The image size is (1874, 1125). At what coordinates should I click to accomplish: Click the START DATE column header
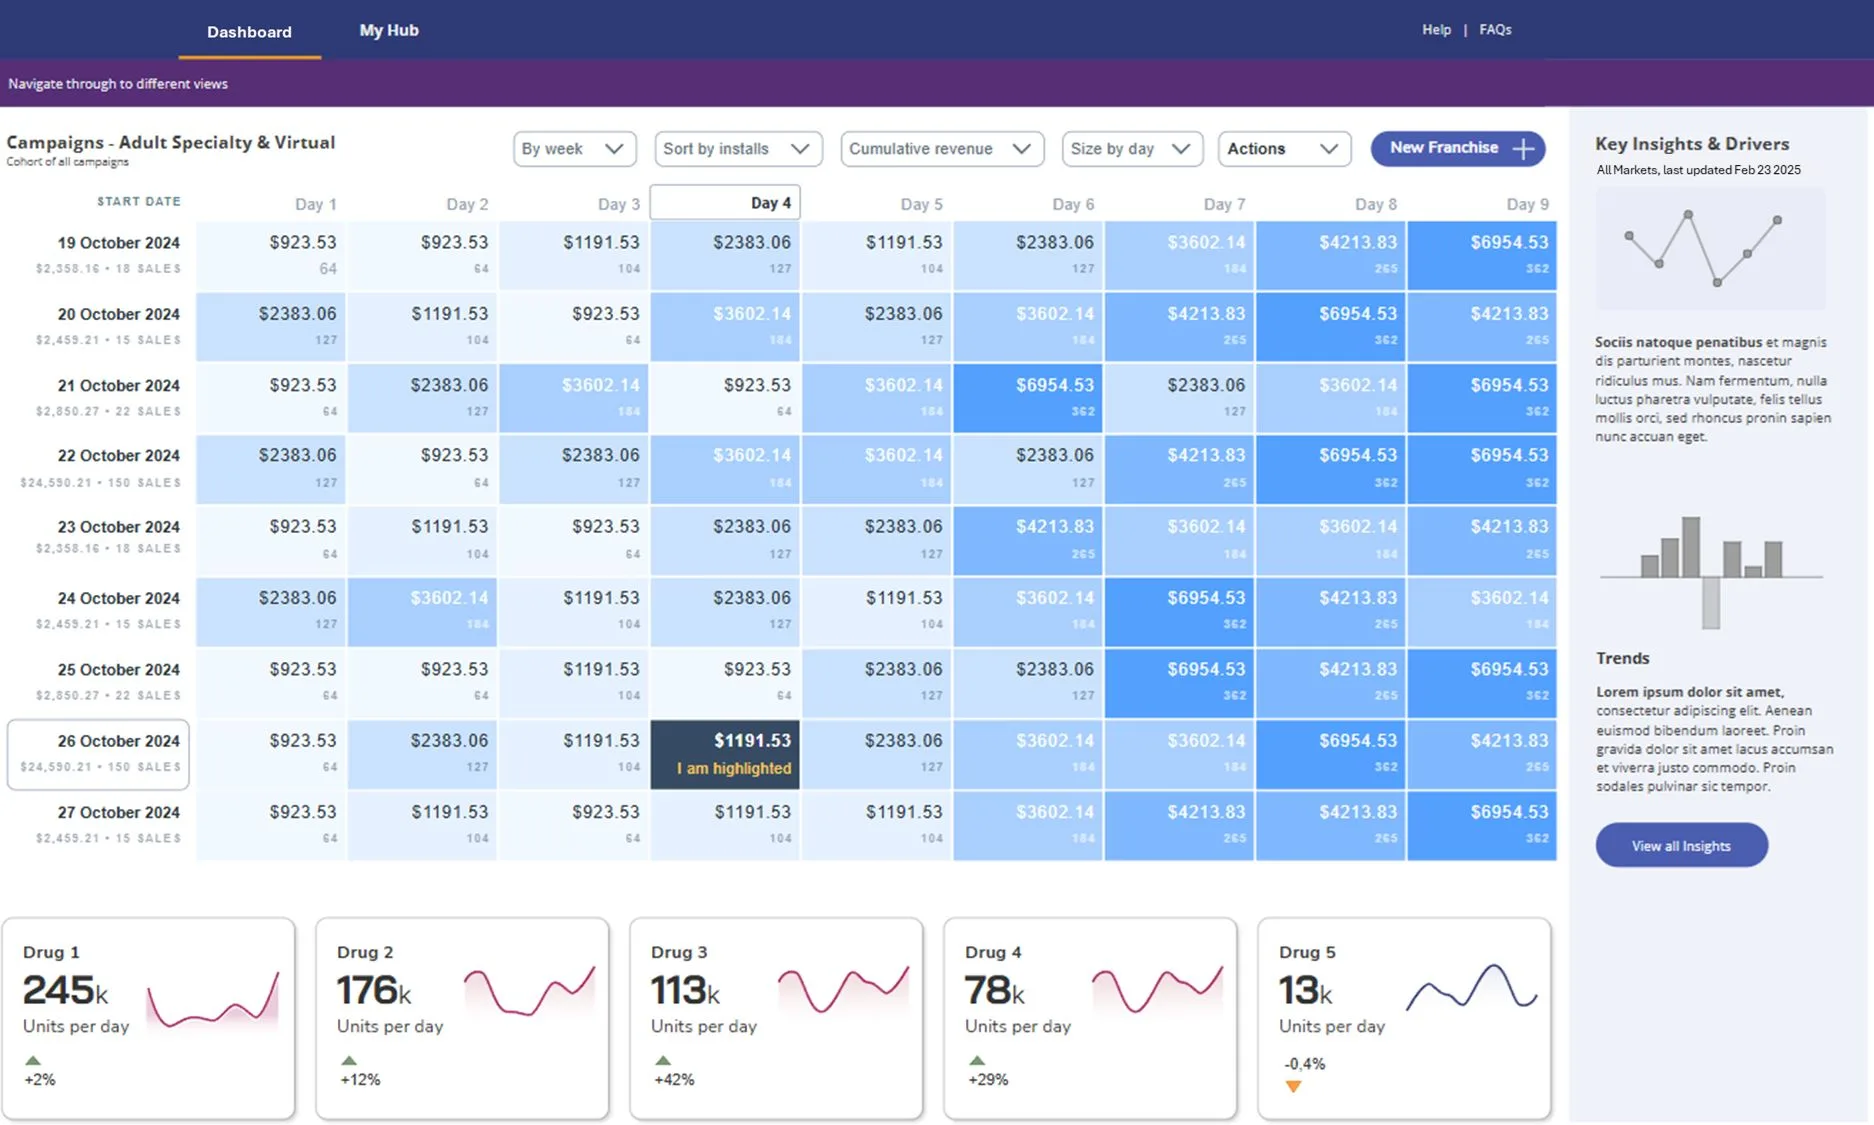pyautogui.click(x=139, y=201)
